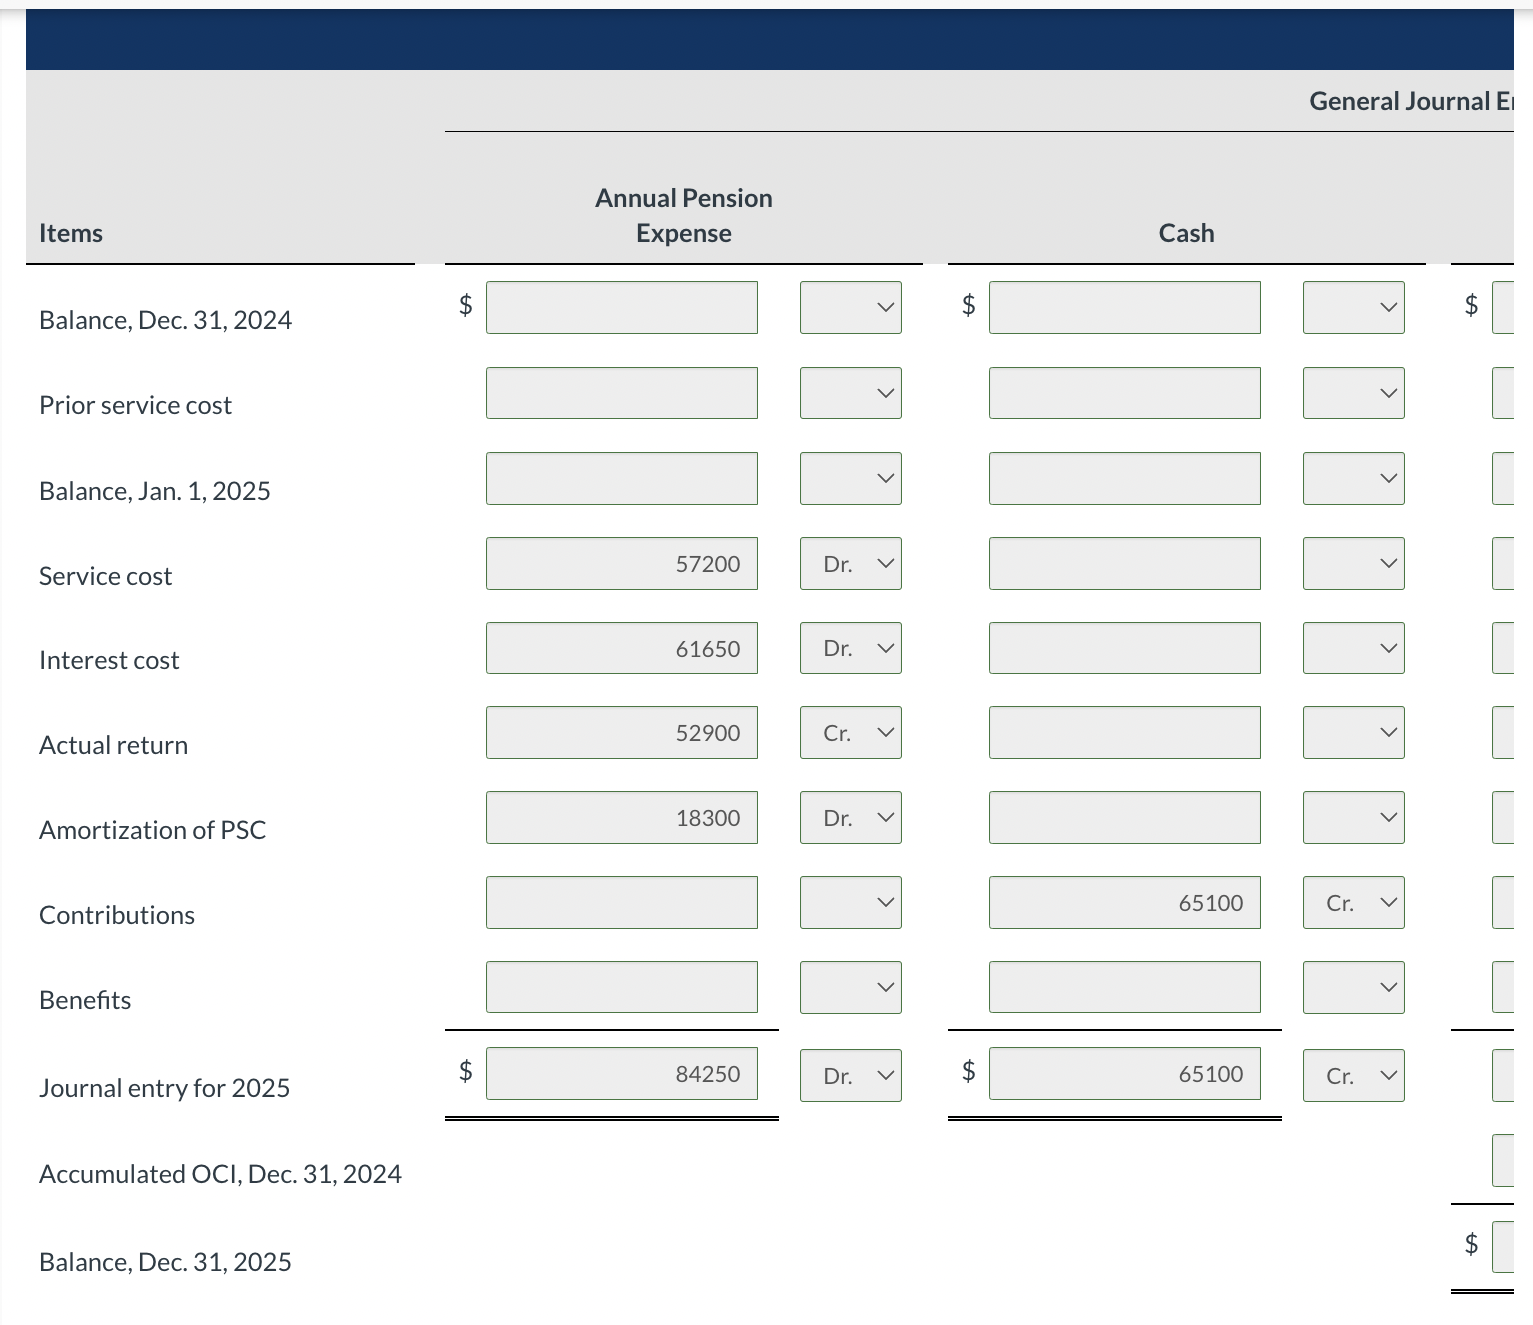
Task: Open Annual Pension Expense Dr/Cr dropdown for Balance, Dec. 31, 2024
Action: (x=851, y=307)
